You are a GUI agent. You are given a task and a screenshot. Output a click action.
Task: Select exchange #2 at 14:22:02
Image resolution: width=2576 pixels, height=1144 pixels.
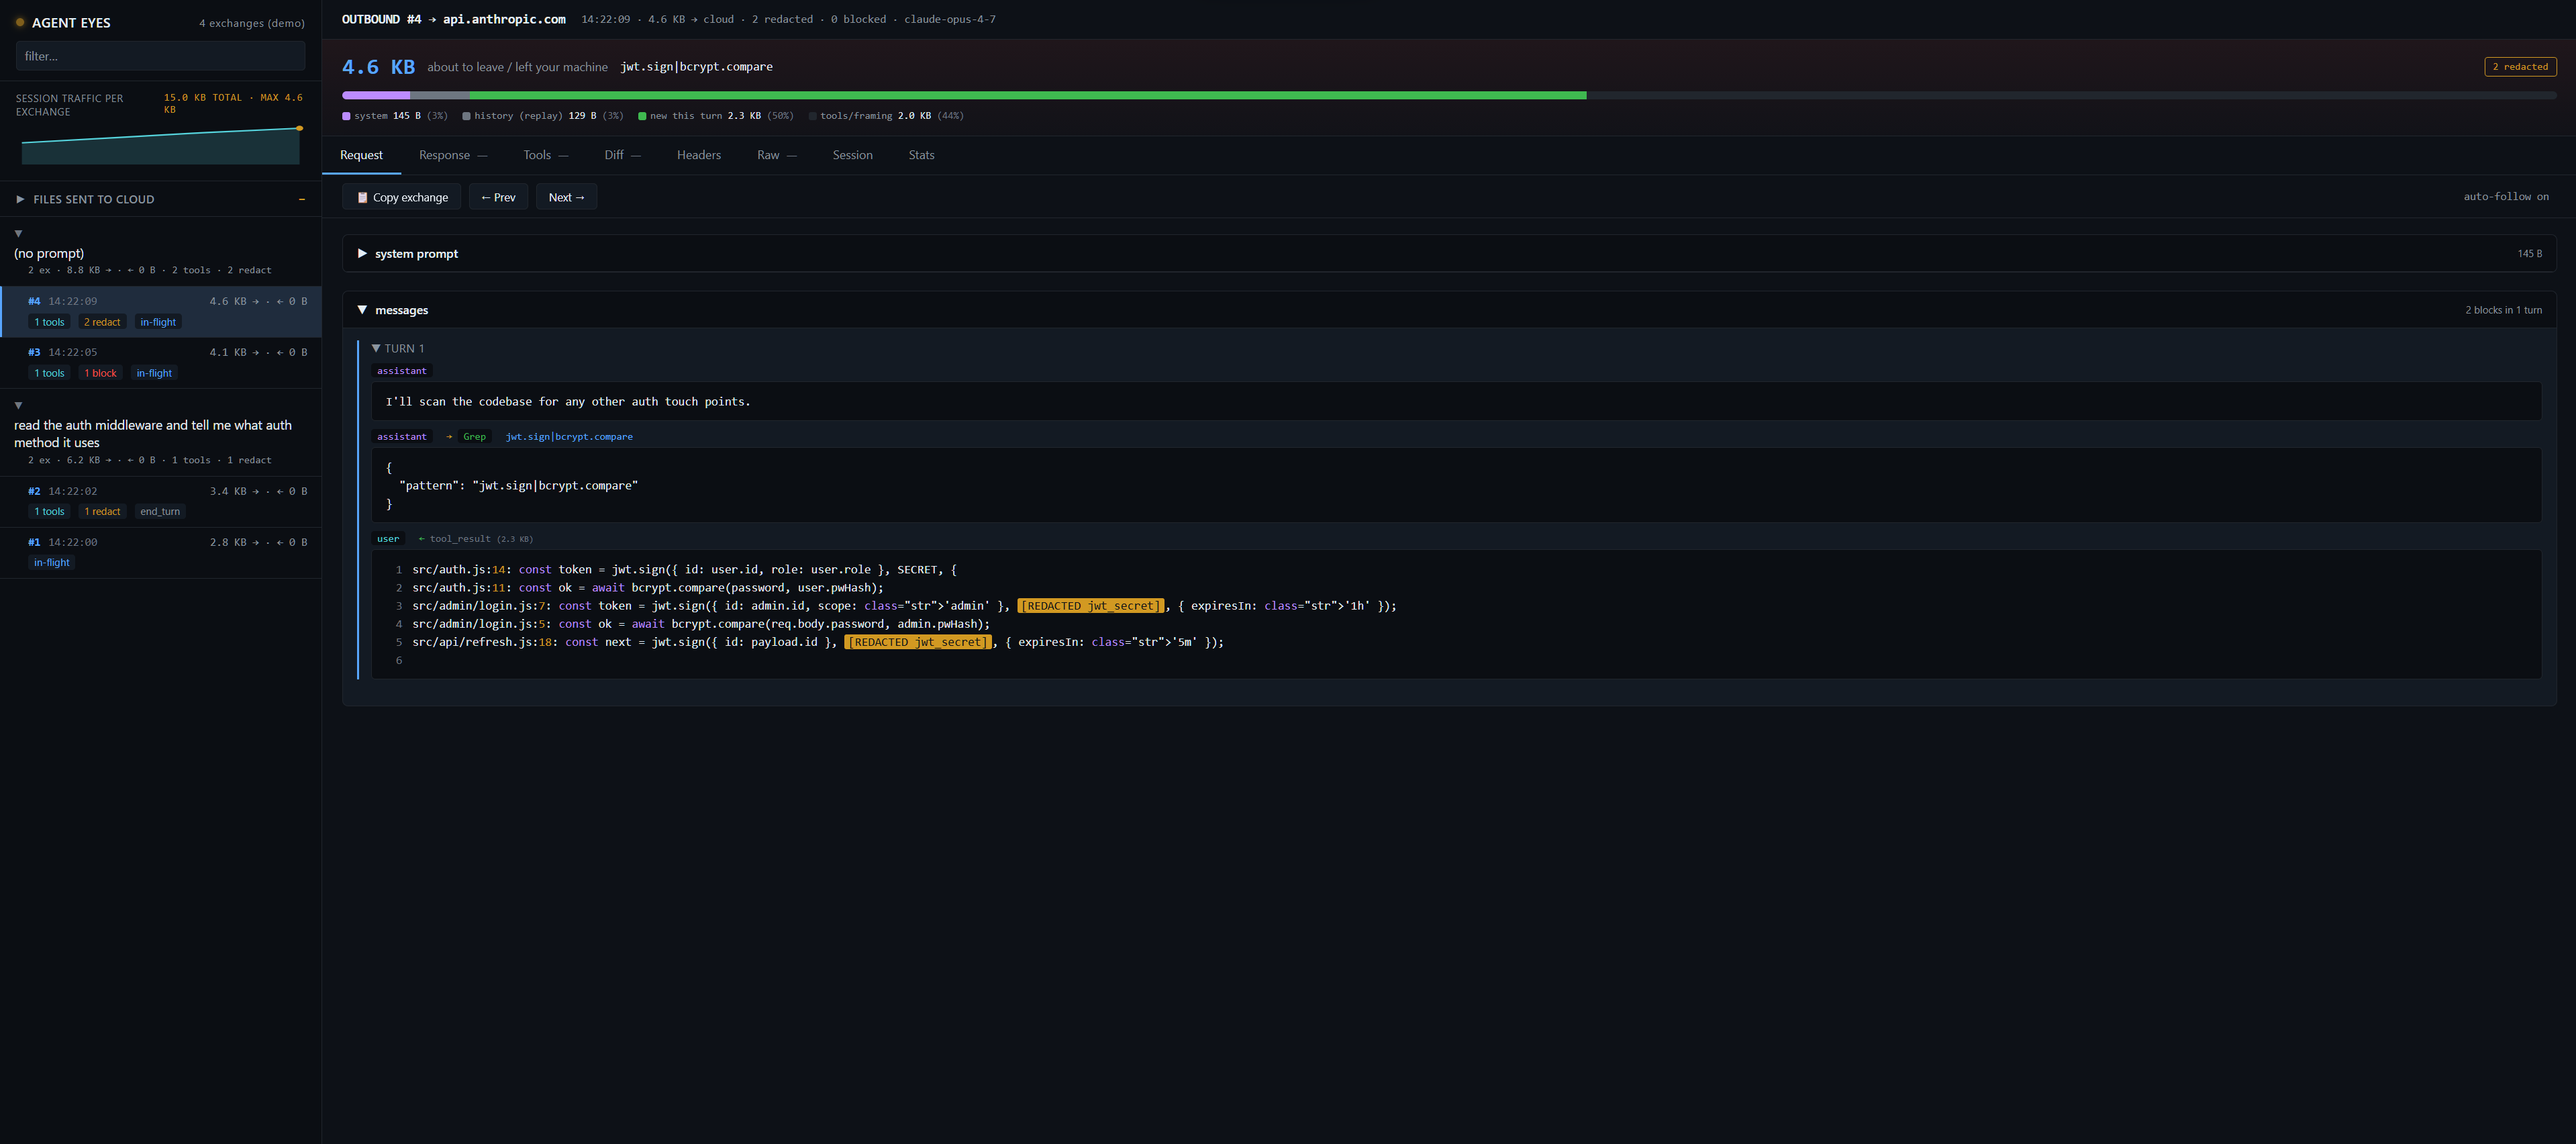[x=161, y=501]
